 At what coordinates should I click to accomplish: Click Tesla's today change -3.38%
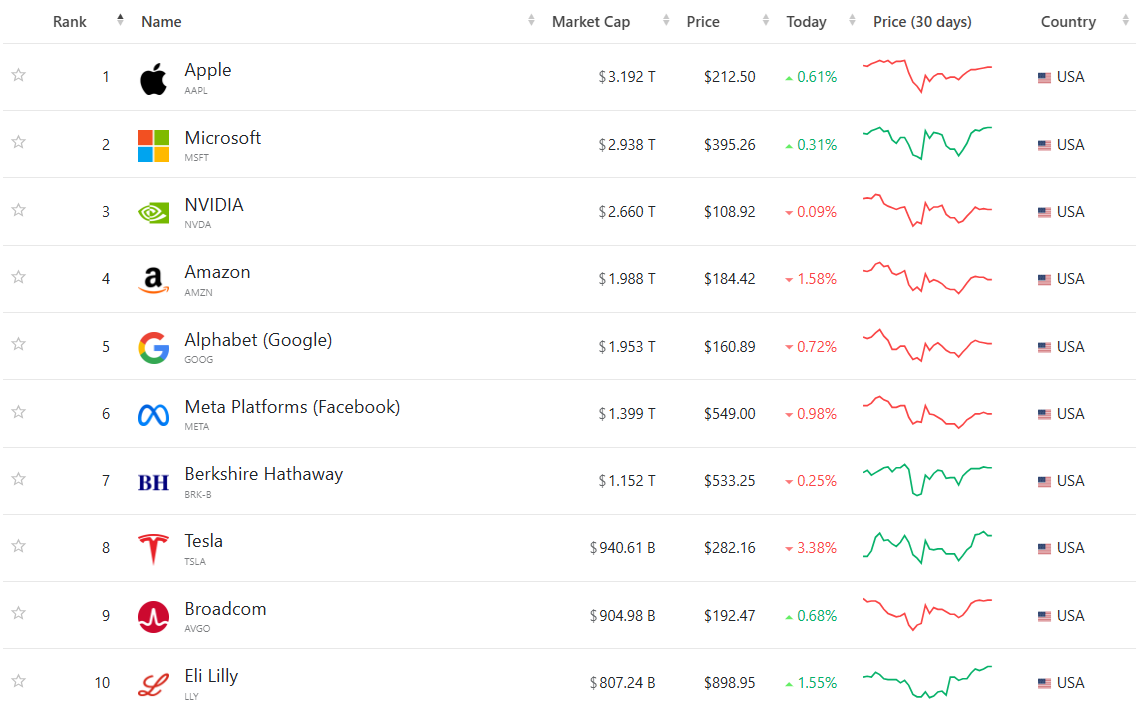[x=811, y=548]
